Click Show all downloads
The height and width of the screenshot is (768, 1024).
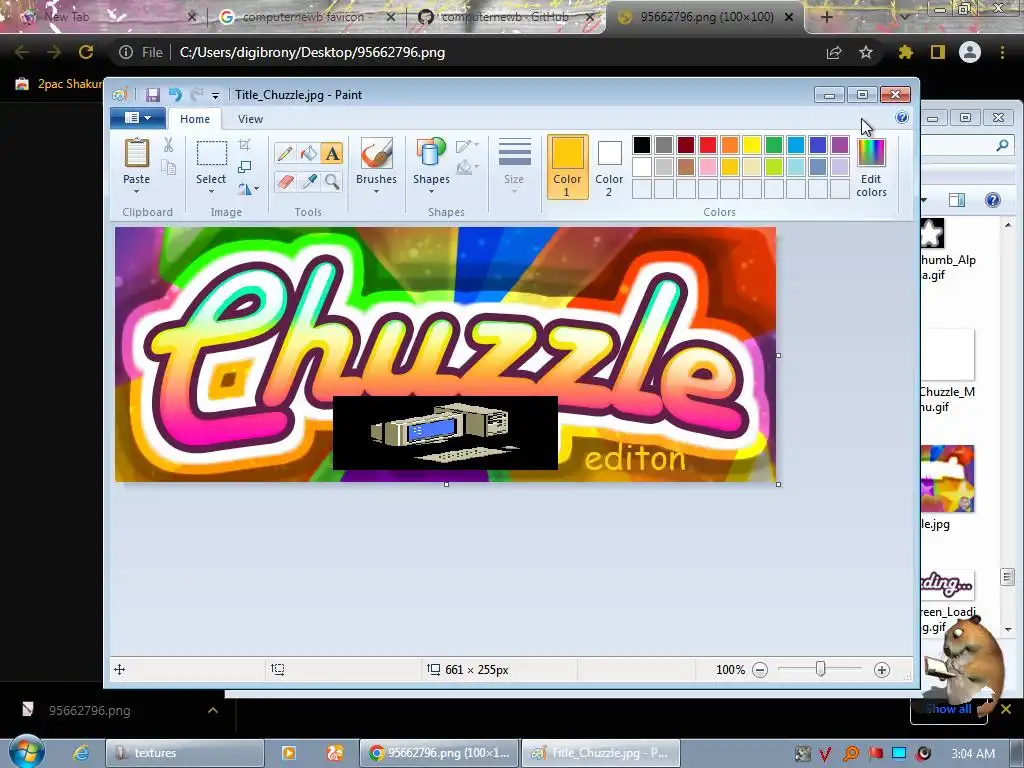coord(948,709)
